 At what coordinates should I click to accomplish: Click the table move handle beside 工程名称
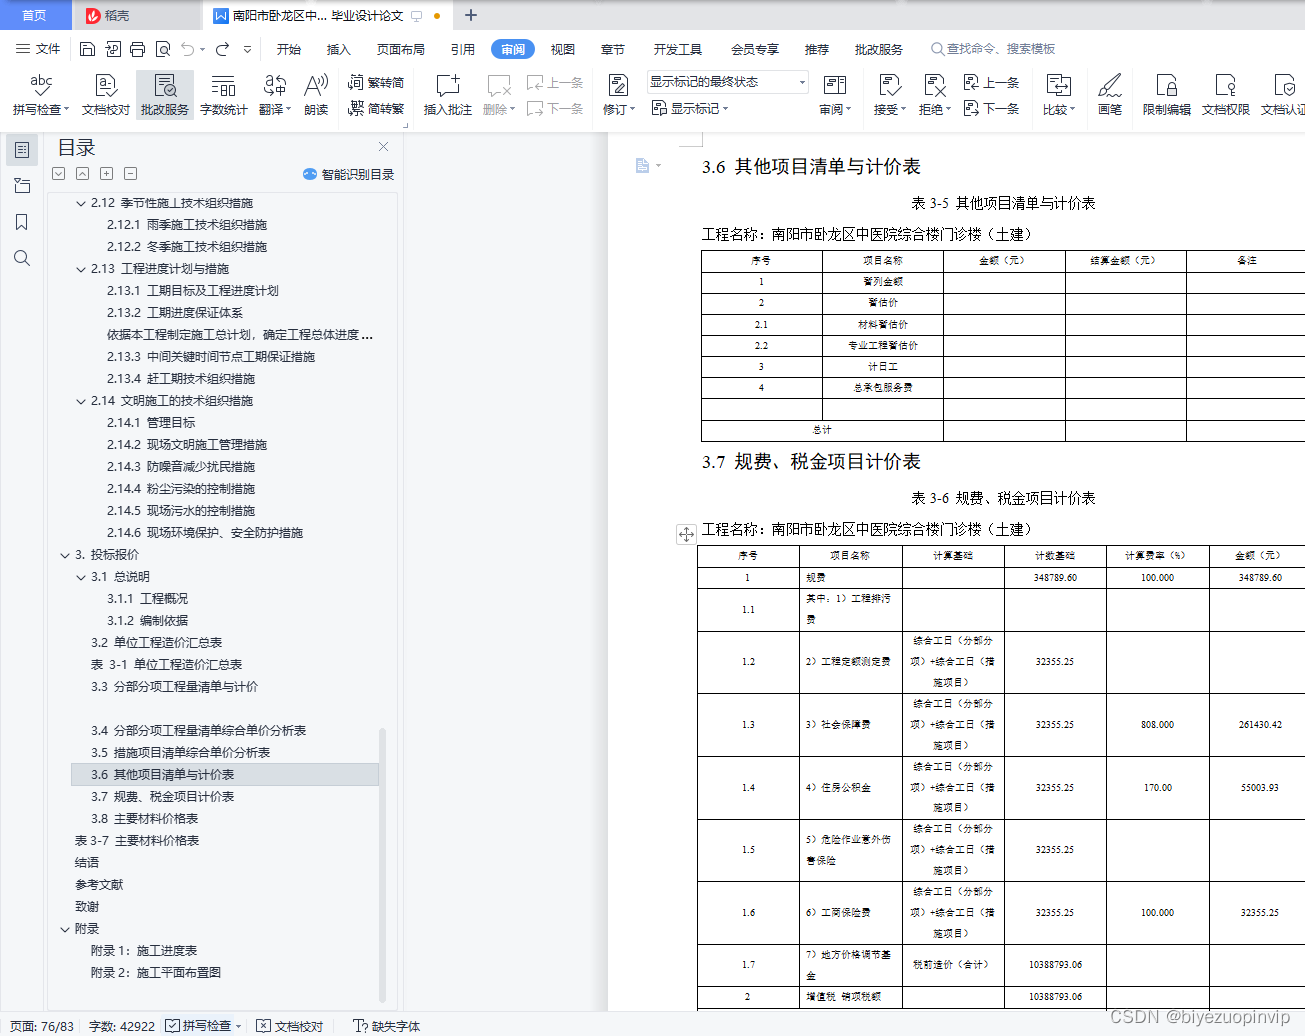[686, 534]
